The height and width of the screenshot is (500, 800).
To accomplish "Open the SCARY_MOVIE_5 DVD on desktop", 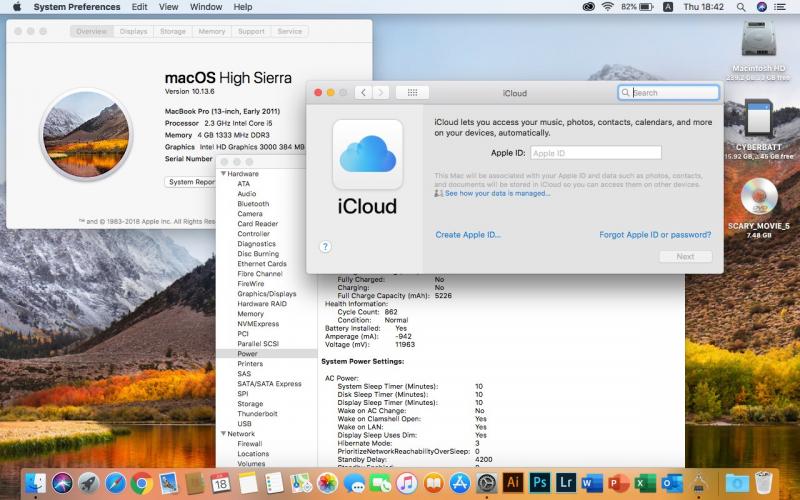I will [759, 197].
